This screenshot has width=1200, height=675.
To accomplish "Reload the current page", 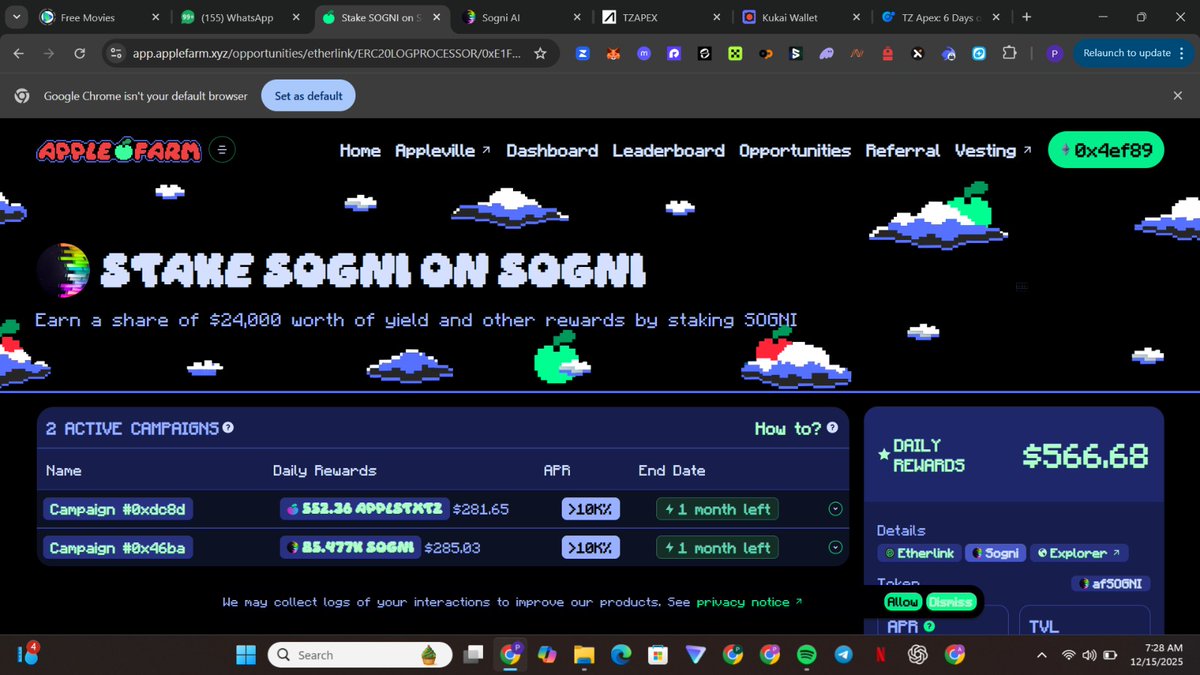I will [x=80, y=53].
